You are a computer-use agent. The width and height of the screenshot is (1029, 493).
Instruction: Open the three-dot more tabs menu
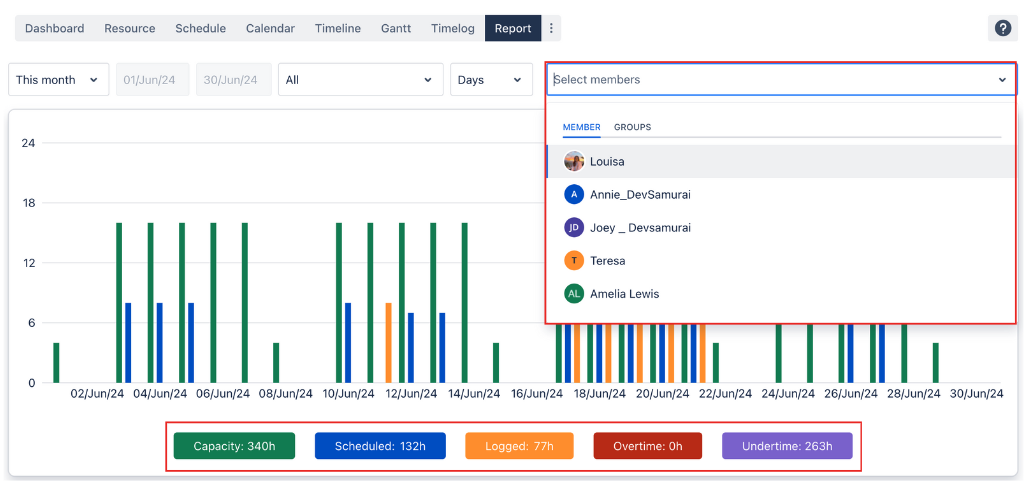551,29
